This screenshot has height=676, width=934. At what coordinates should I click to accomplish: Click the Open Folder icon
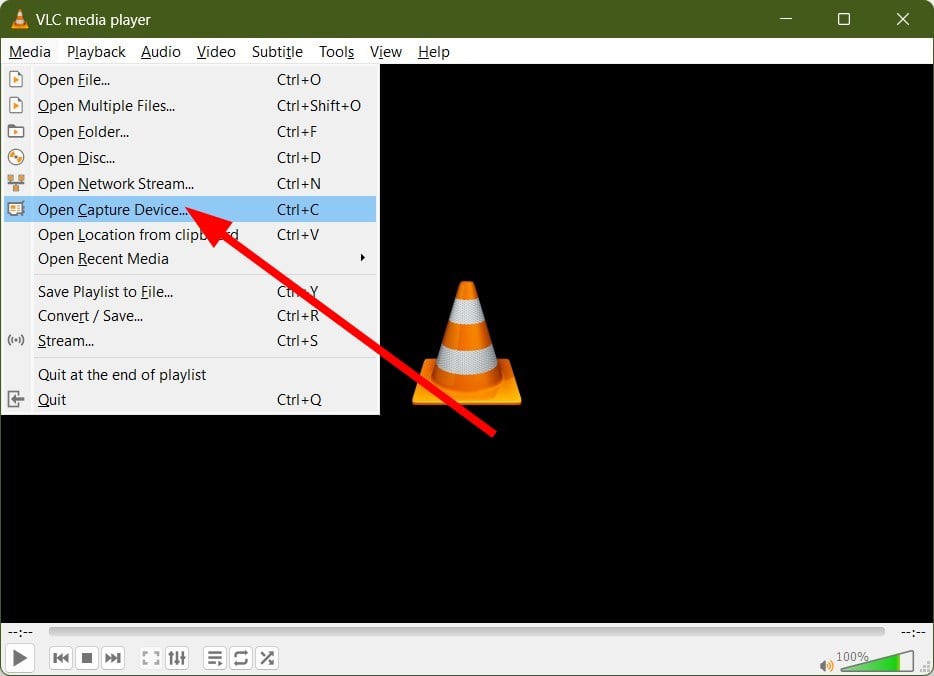tap(16, 131)
